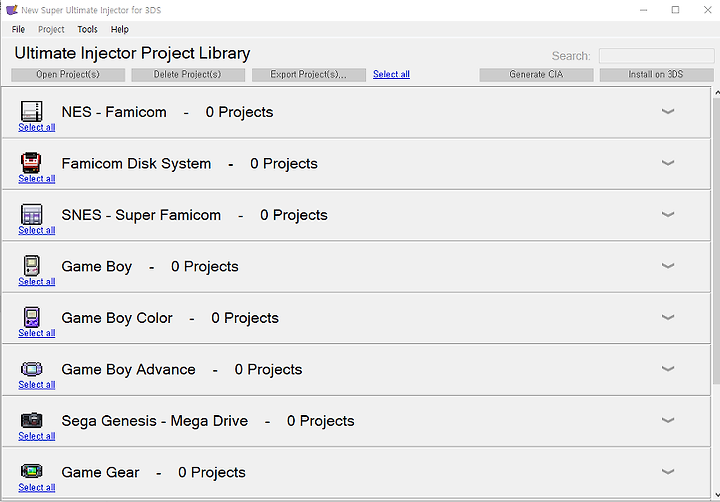Click the Generate CIA button
This screenshot has height=502, width=720.
coord(536,74)
